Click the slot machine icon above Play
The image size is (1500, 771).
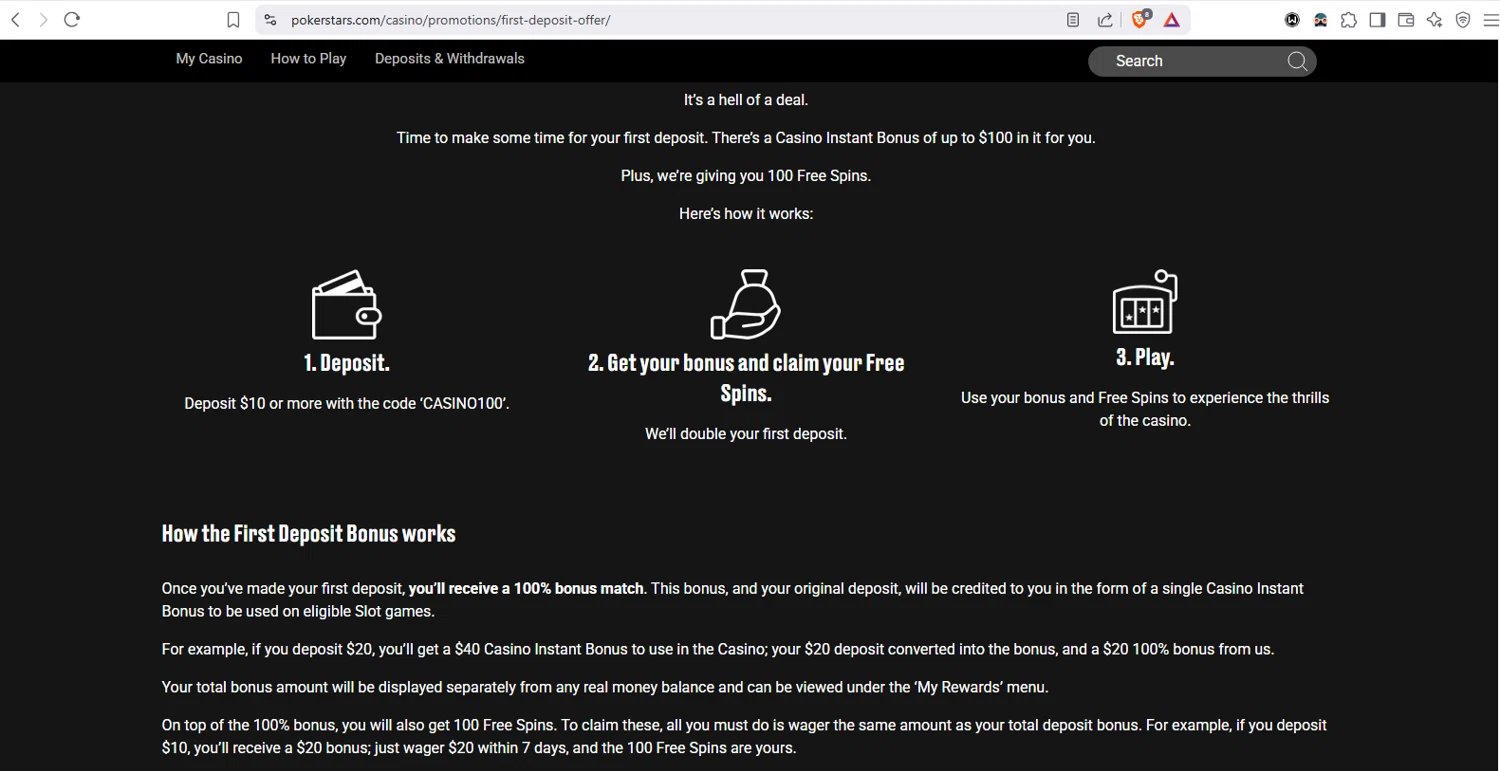click(1145, 301)
